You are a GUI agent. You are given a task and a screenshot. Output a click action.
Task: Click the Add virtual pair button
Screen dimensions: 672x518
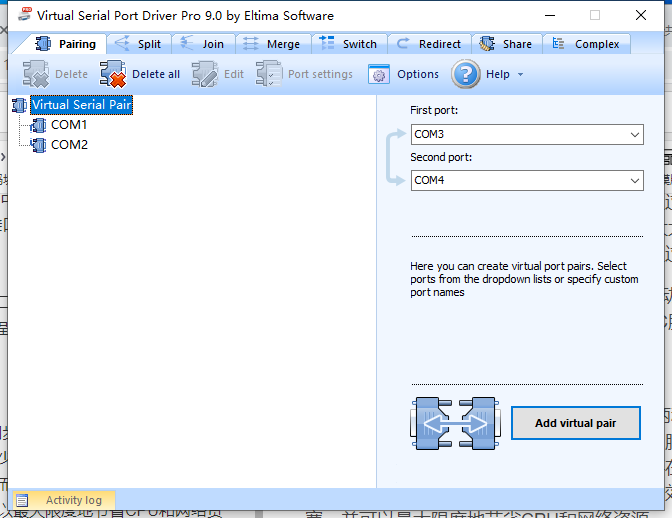pyautogui.click(x=576, y=423)
